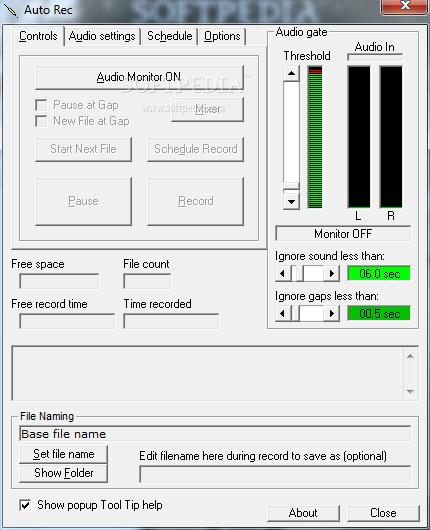Click Threshold scrollbar up arrow
The width and height of the screenshot is (430, 530).
pos(291,73)
